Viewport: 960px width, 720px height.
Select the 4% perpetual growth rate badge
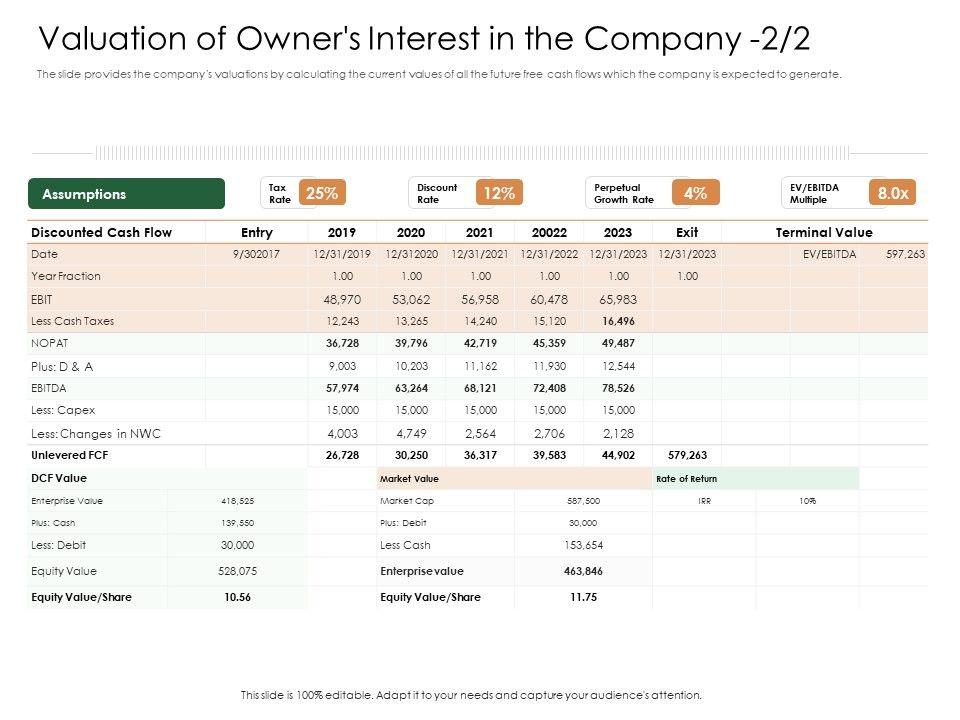pos(695,194)
